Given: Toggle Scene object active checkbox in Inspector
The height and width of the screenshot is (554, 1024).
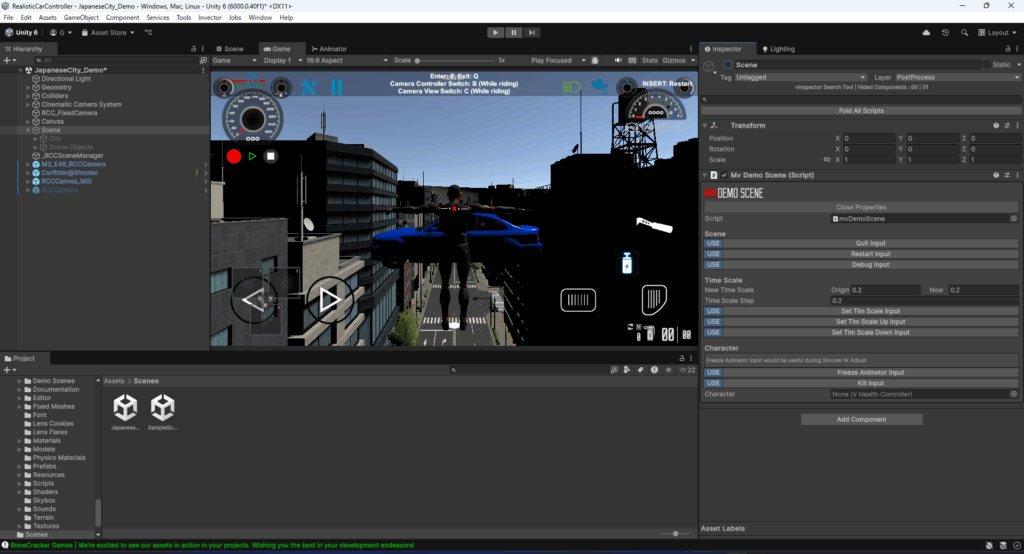Looking at the screenshot, I should pos(728,65).
